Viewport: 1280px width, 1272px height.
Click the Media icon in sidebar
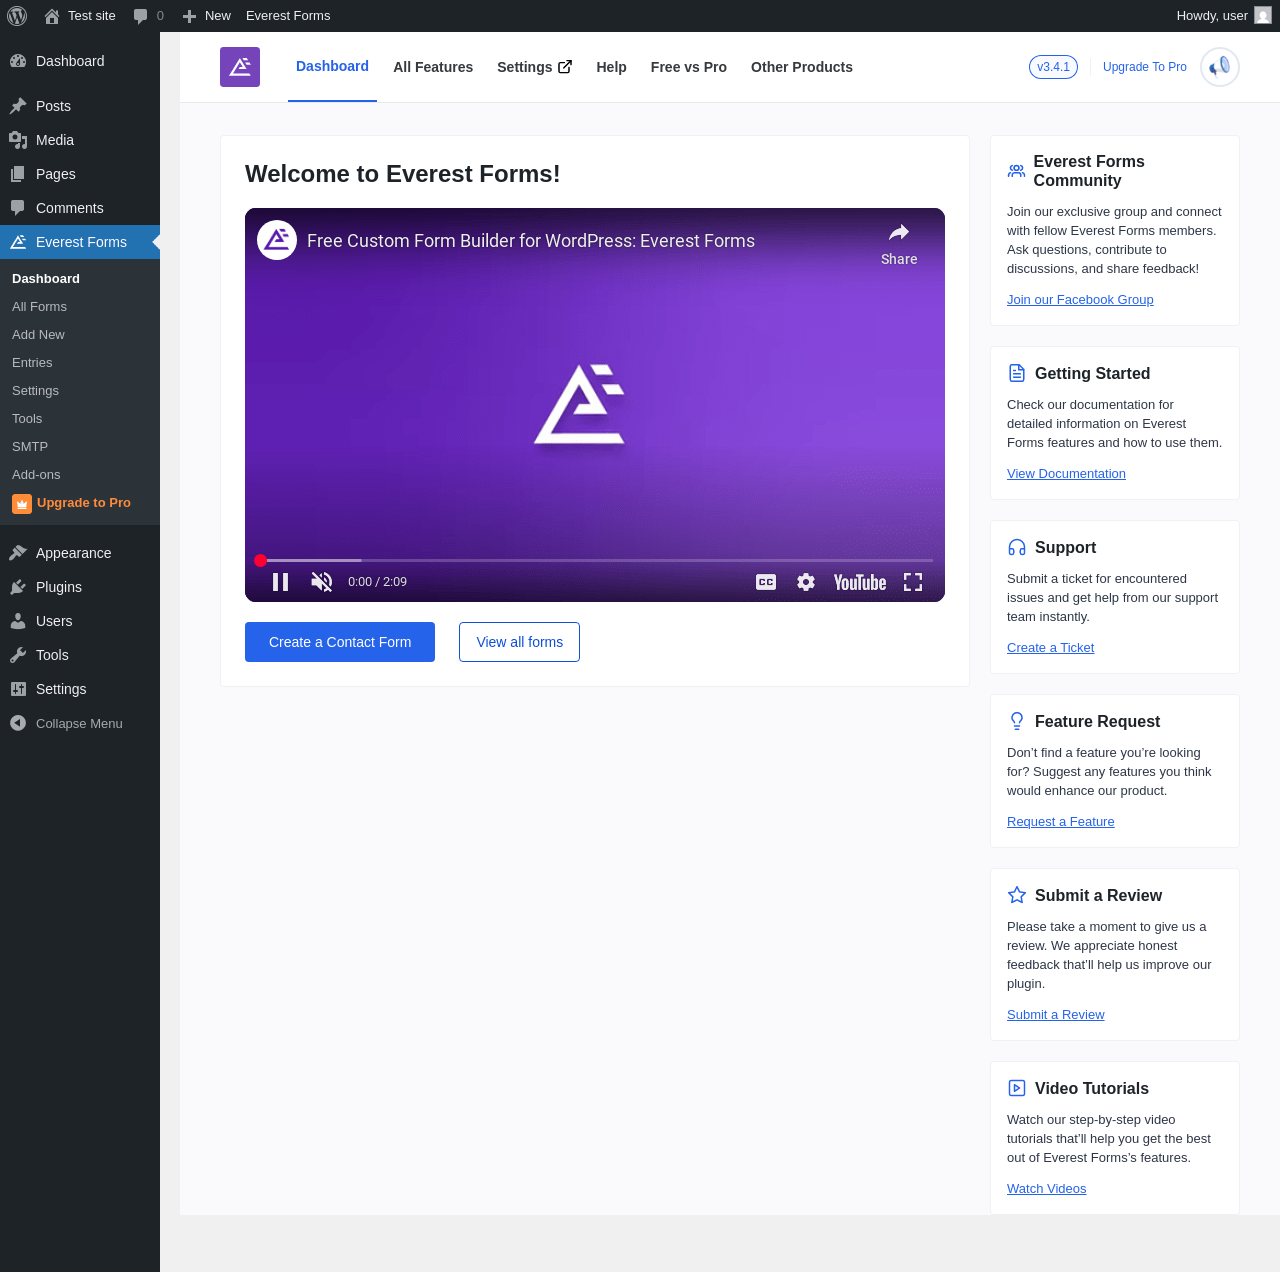18,140
